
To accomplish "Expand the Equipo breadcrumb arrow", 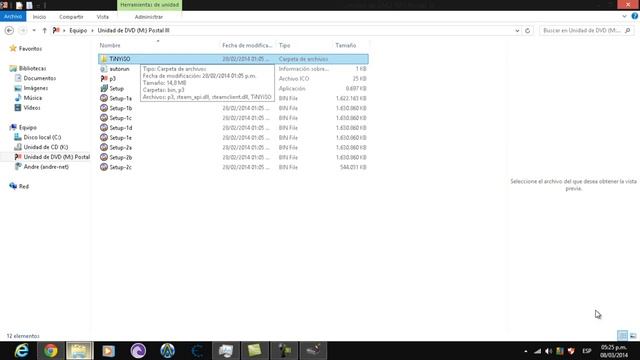I will 92,31.
